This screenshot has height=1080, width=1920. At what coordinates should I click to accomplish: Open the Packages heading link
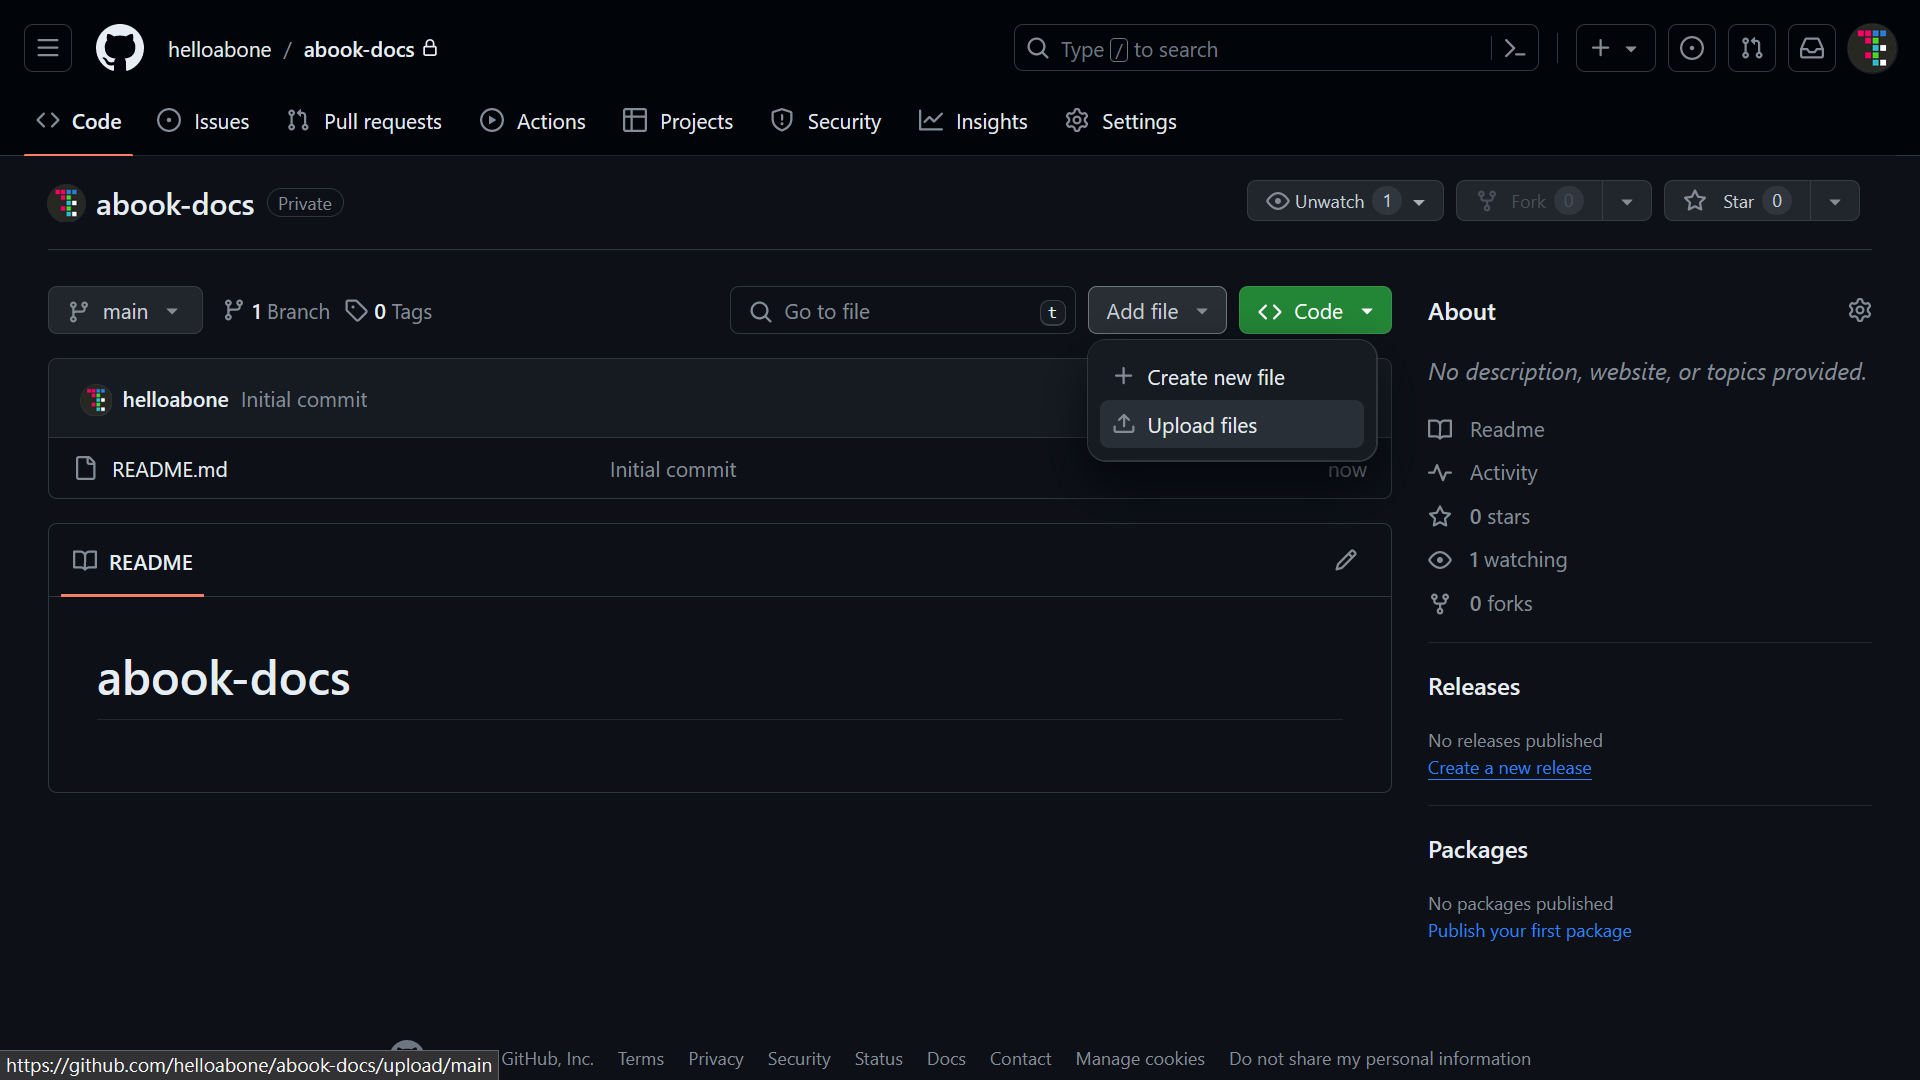coord(1477,849)
